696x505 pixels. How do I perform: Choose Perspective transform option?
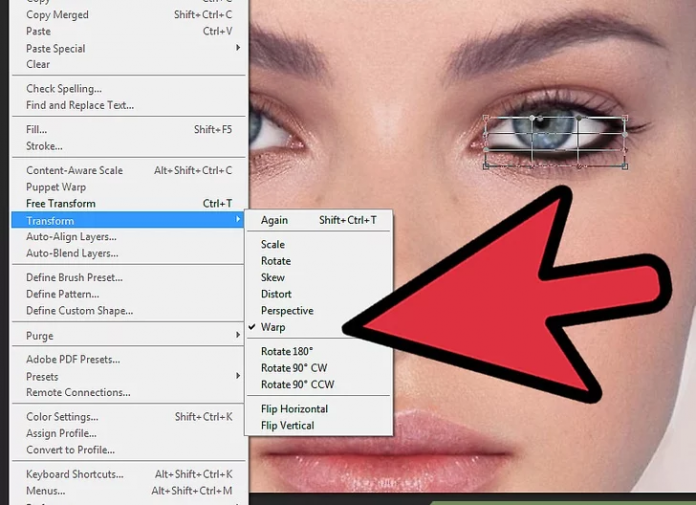(x=287, y=311)
